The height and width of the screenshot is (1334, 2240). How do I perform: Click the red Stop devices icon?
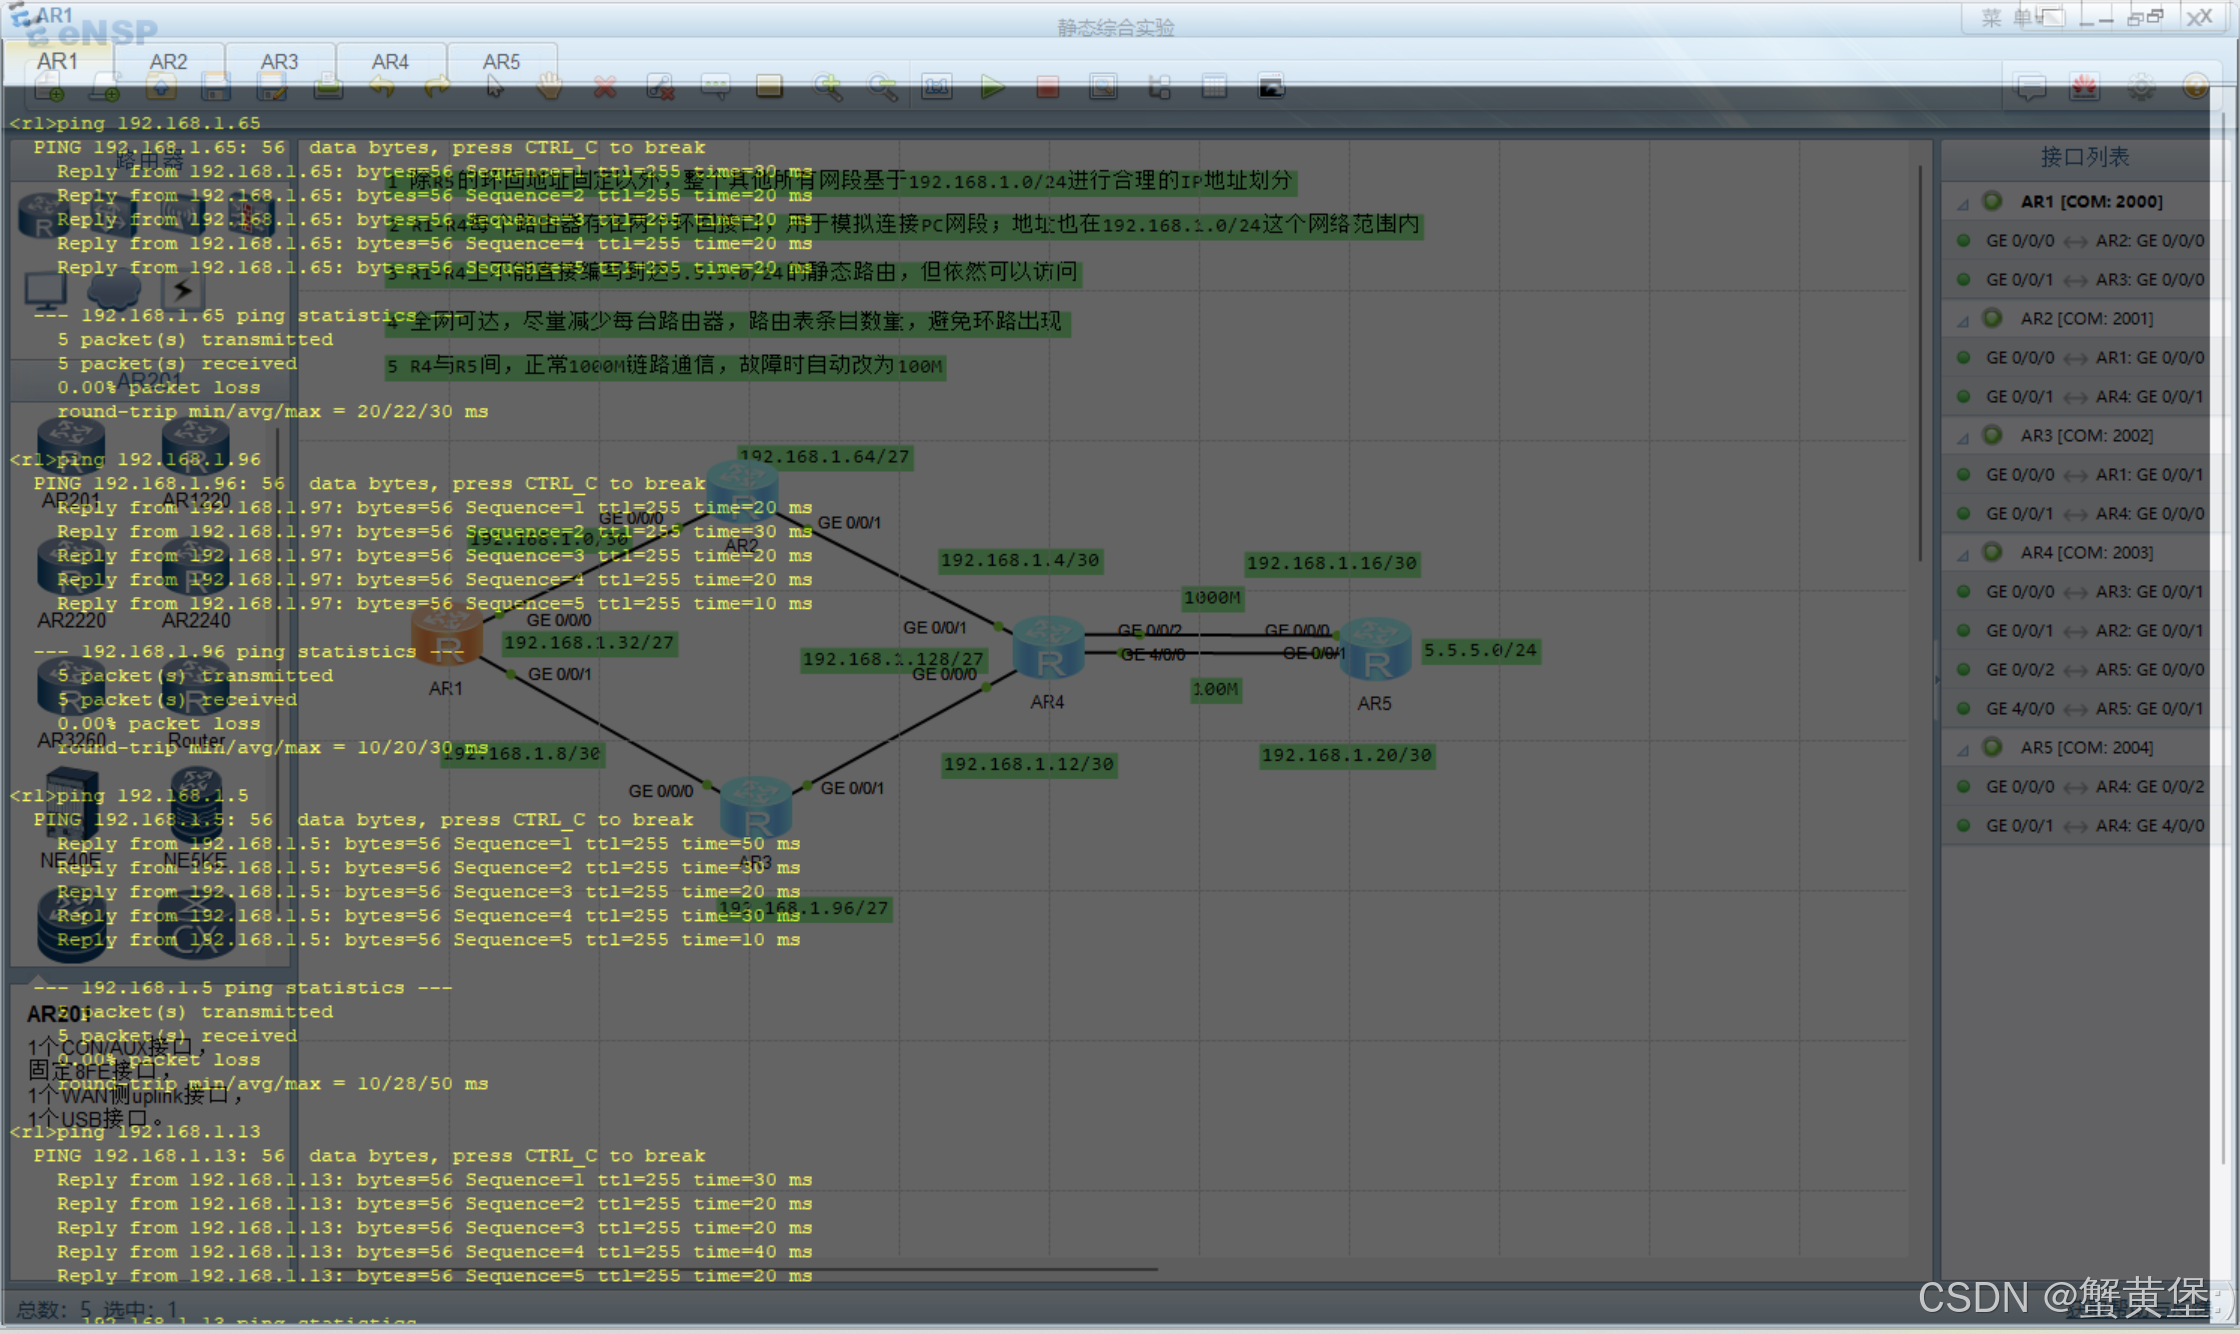[x=1047, y=88]
